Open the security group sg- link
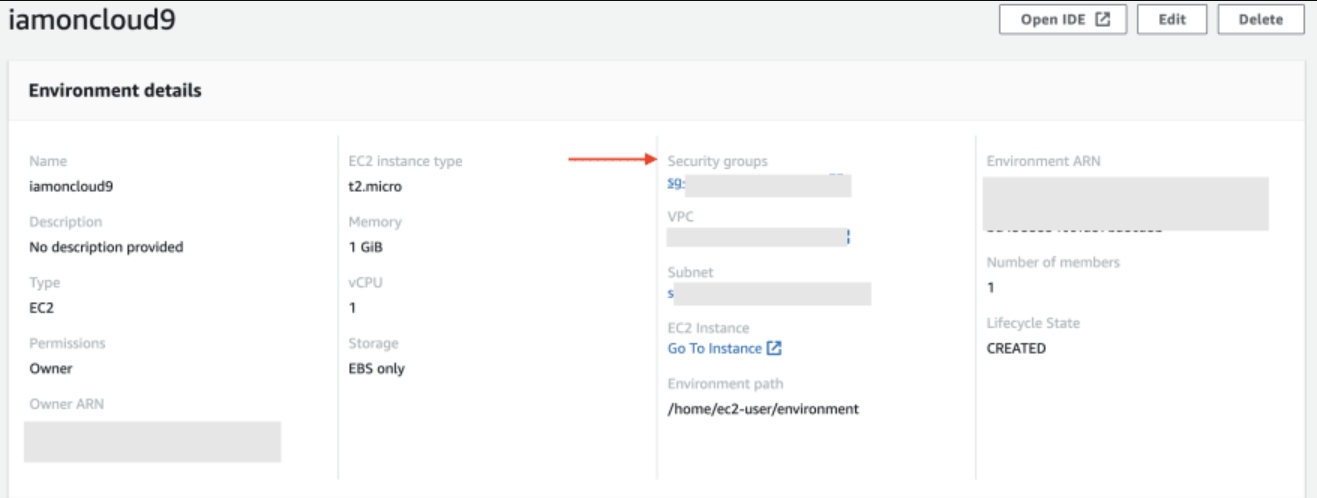 click(675, 186)
